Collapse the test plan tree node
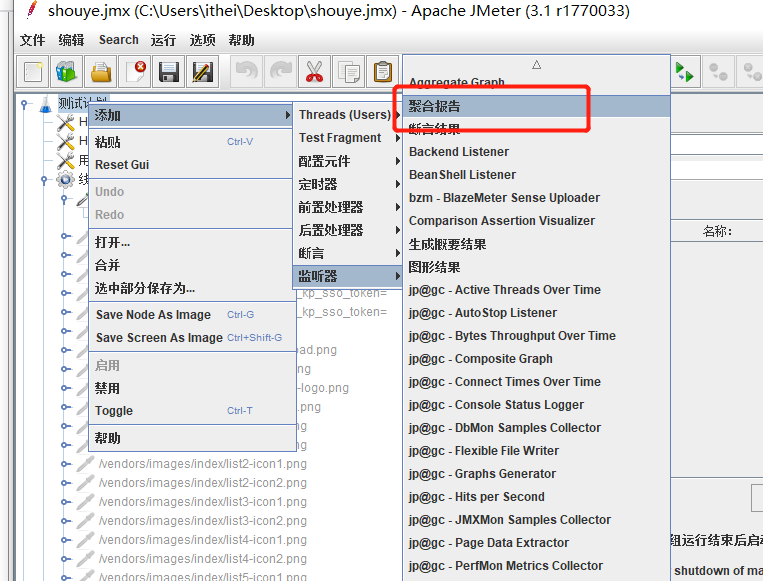763x581 pixels. point(24,104)
